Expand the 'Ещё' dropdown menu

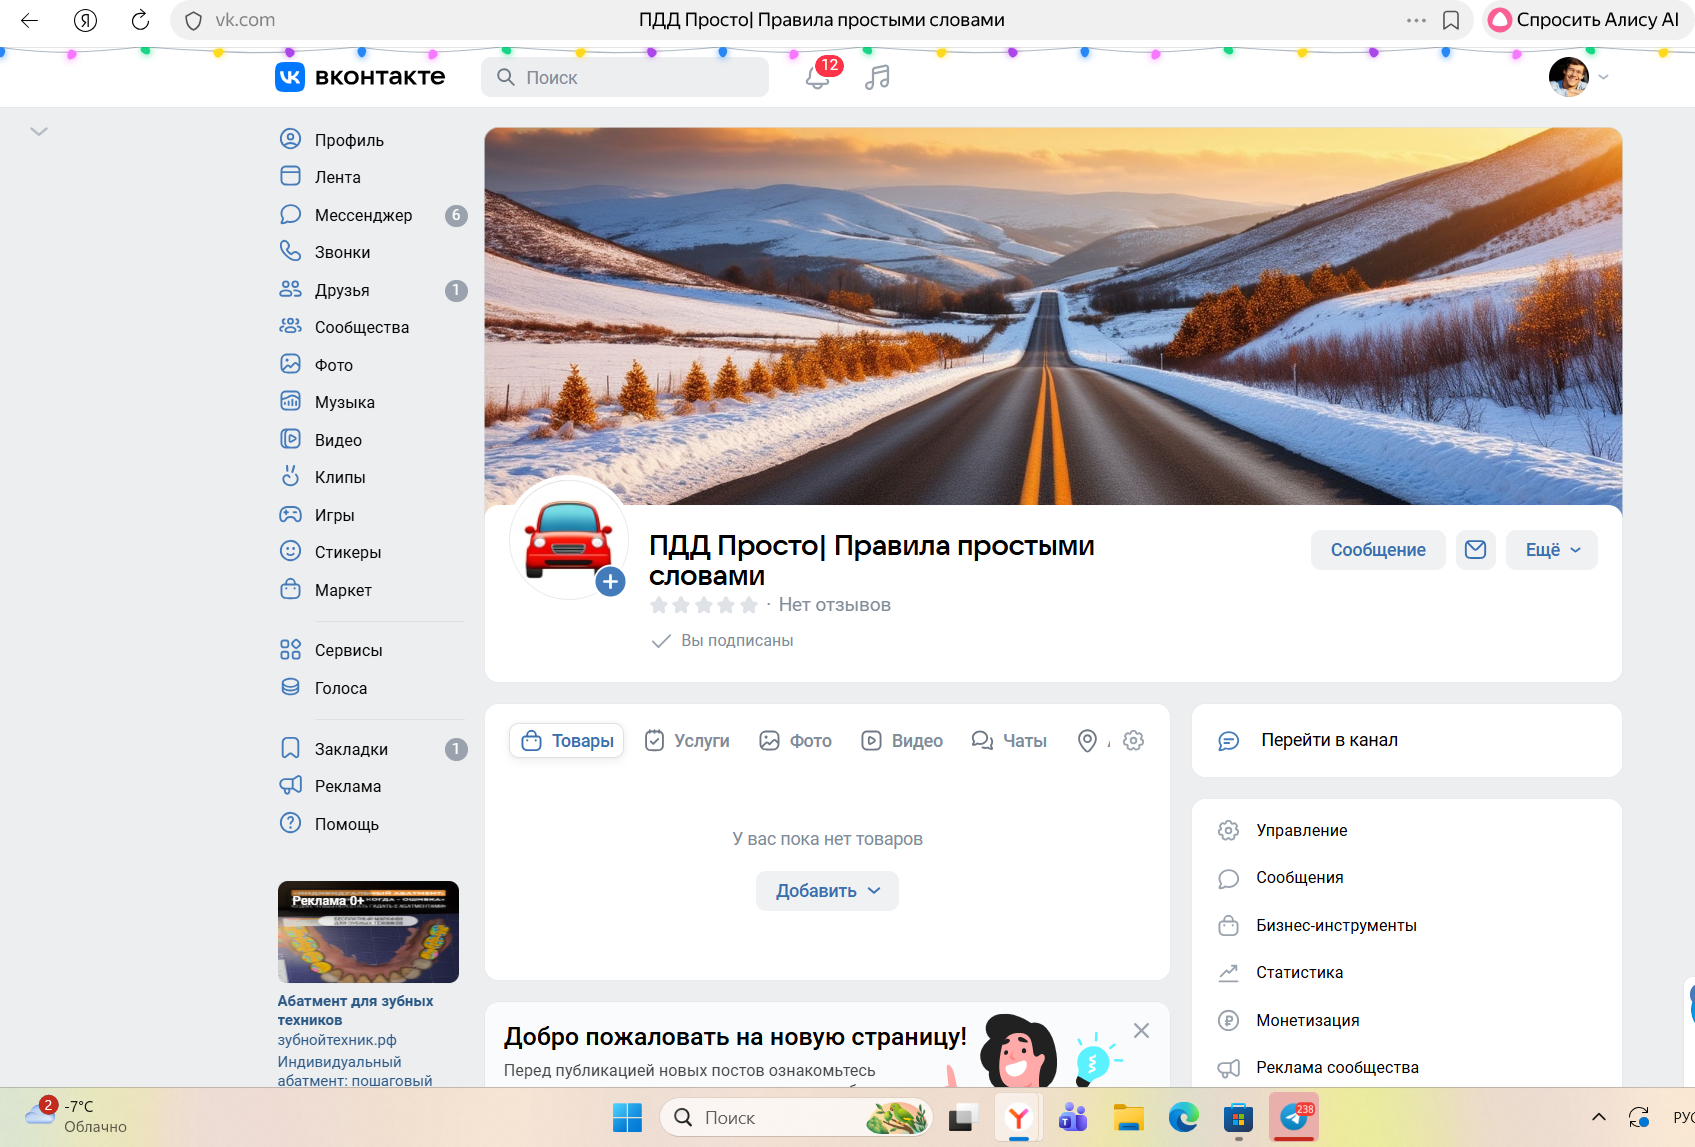point(1552,550)
